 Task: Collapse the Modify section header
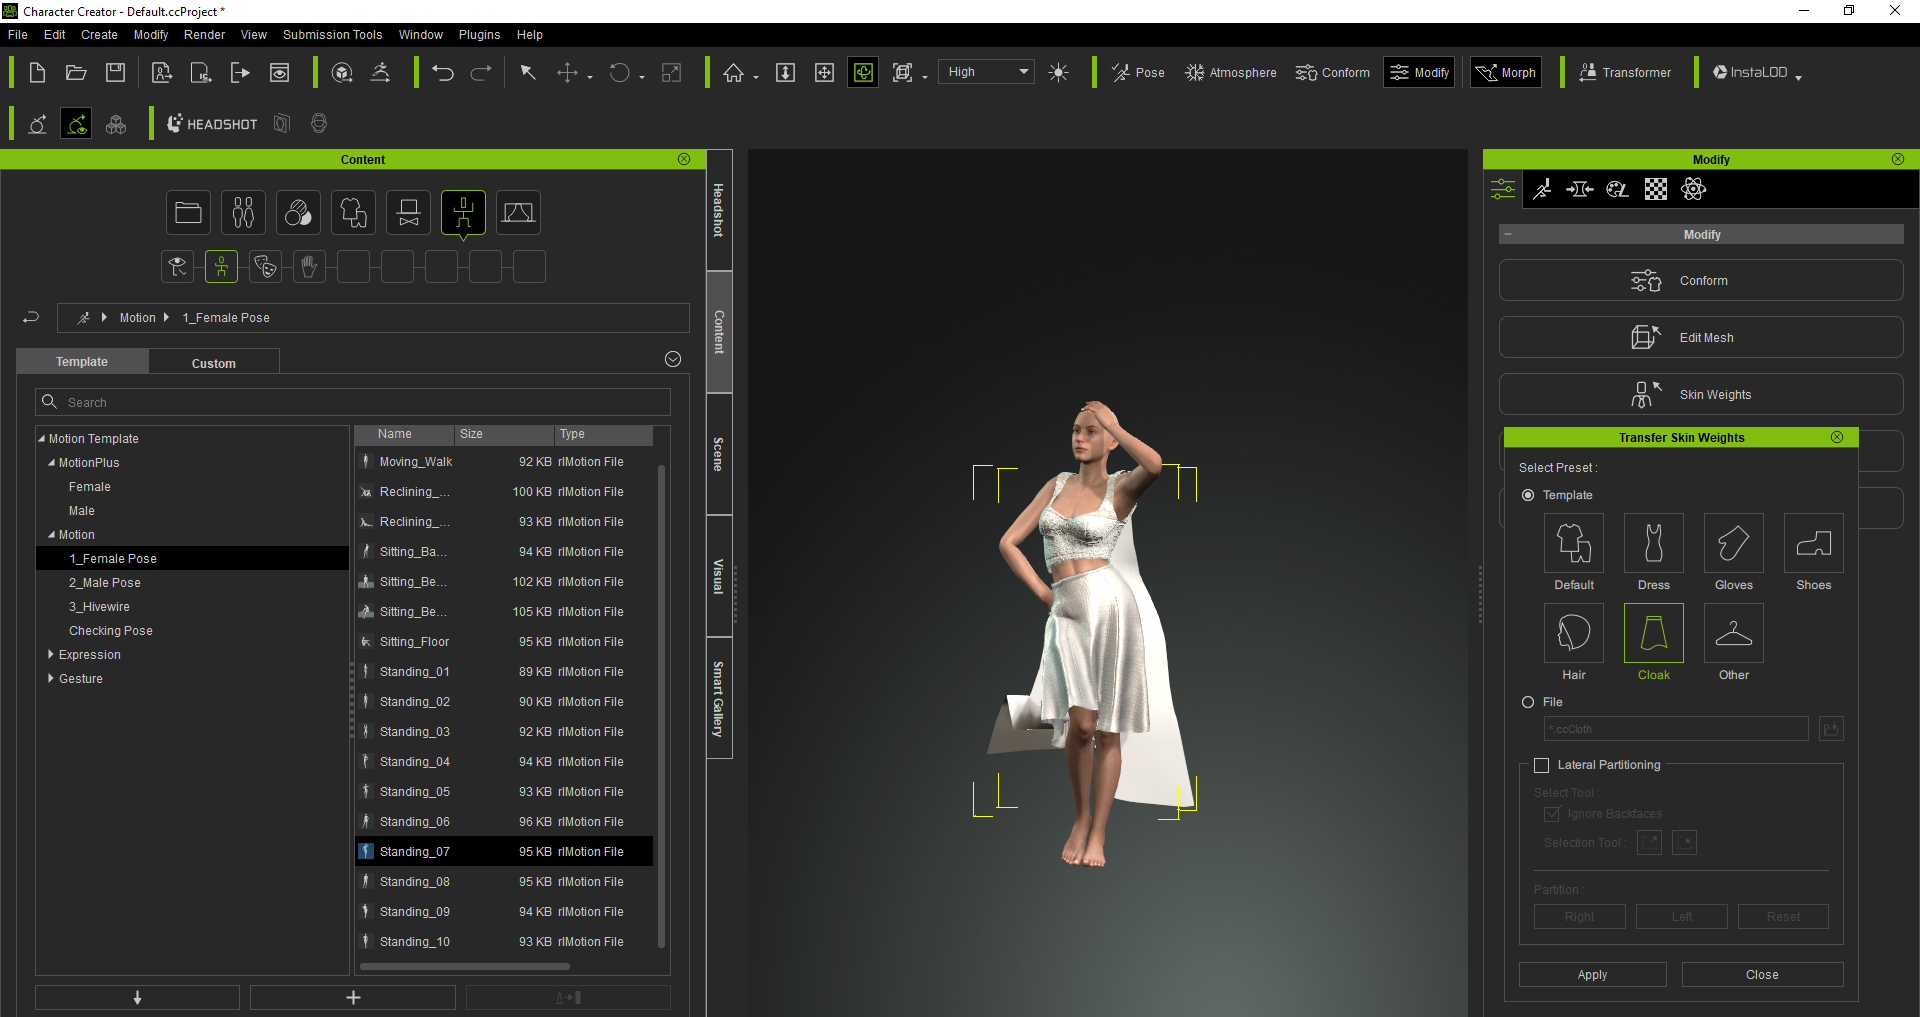(1508, 234)
